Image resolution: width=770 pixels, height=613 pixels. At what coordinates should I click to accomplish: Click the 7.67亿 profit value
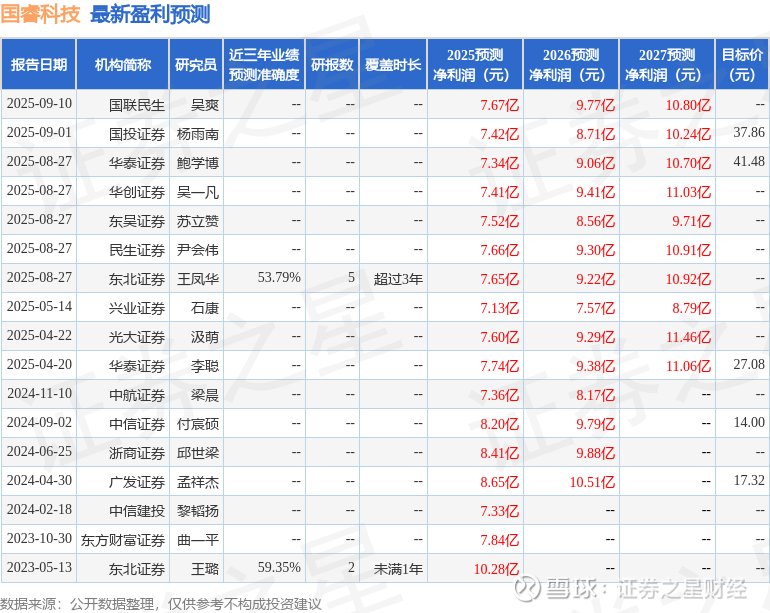pyautogui.click(x=499, y=105)
